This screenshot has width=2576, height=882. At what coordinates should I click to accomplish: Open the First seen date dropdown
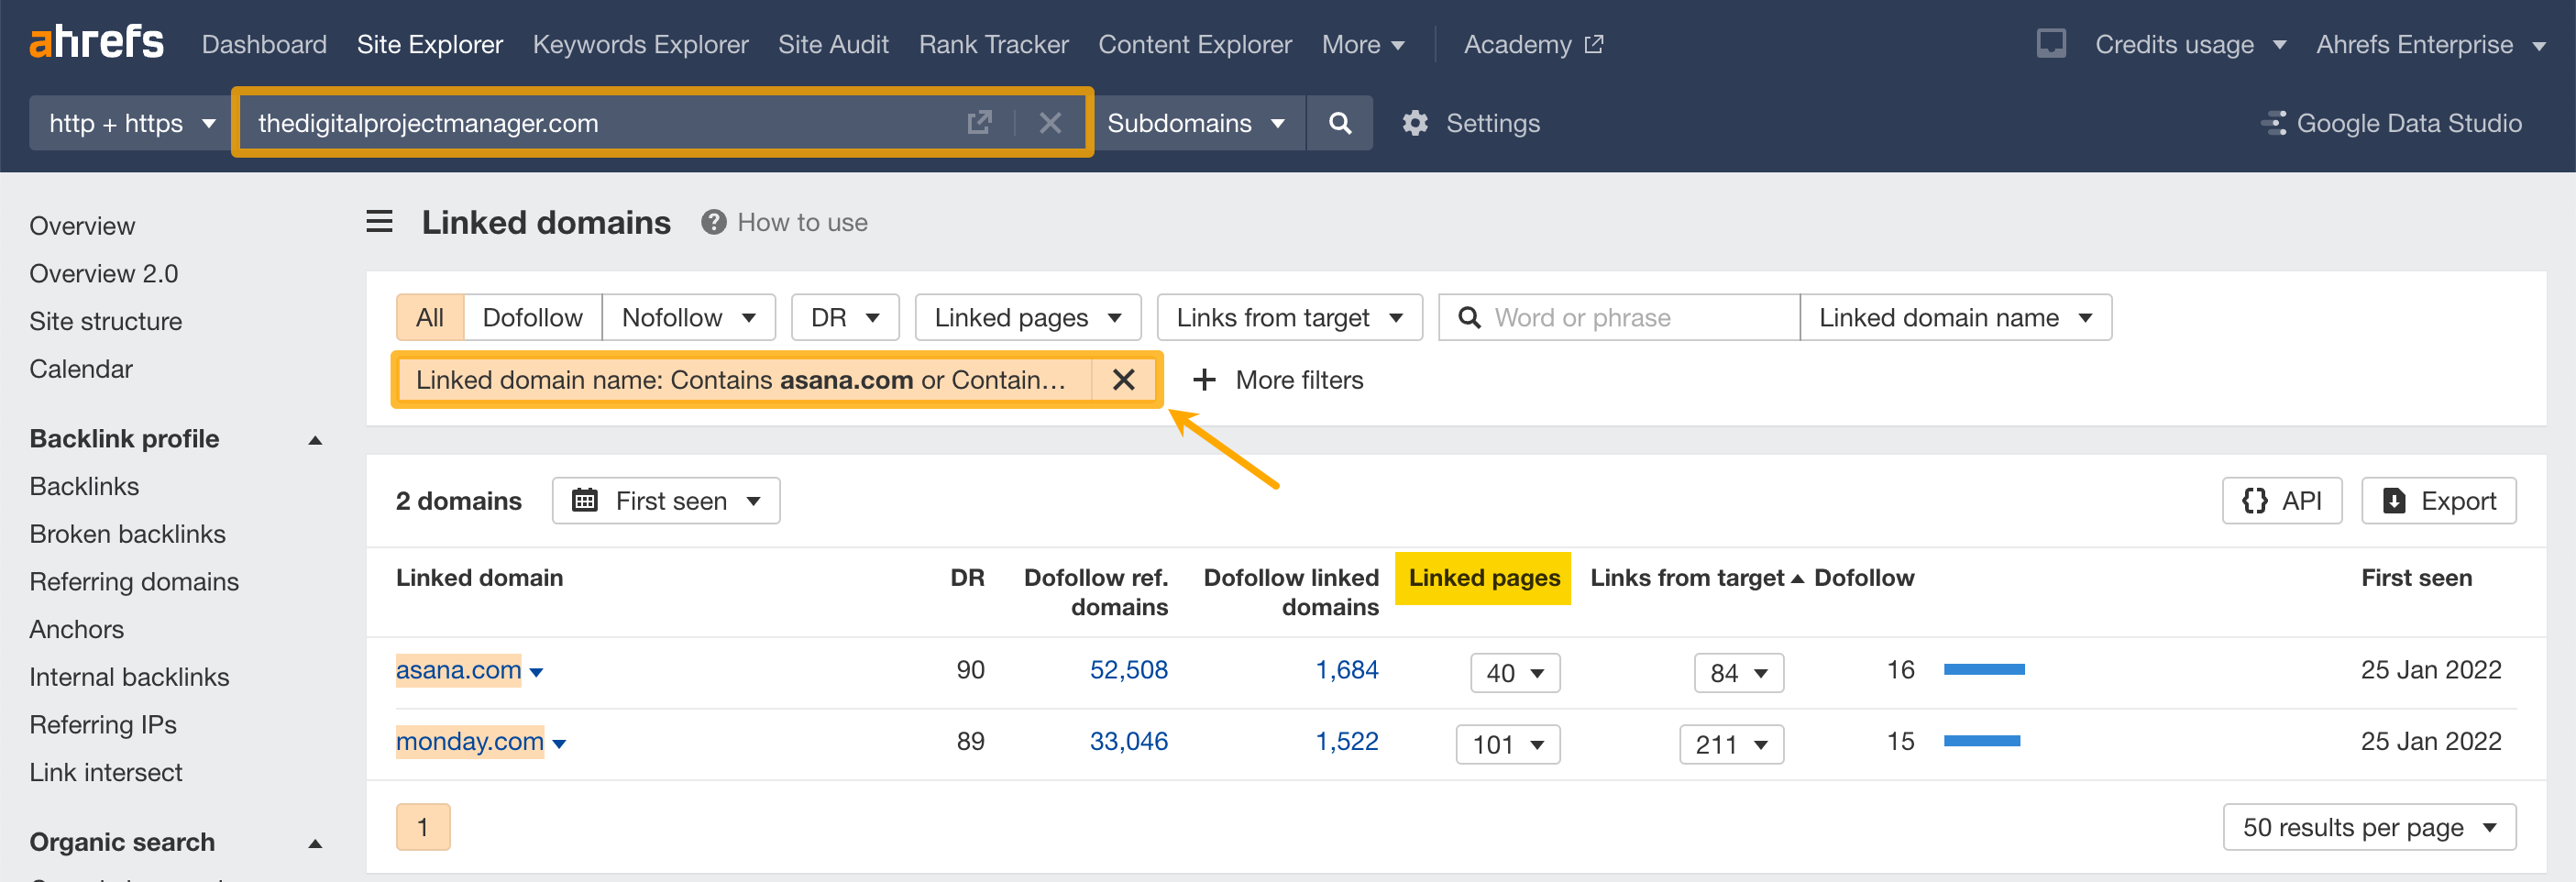pos(666,501)
